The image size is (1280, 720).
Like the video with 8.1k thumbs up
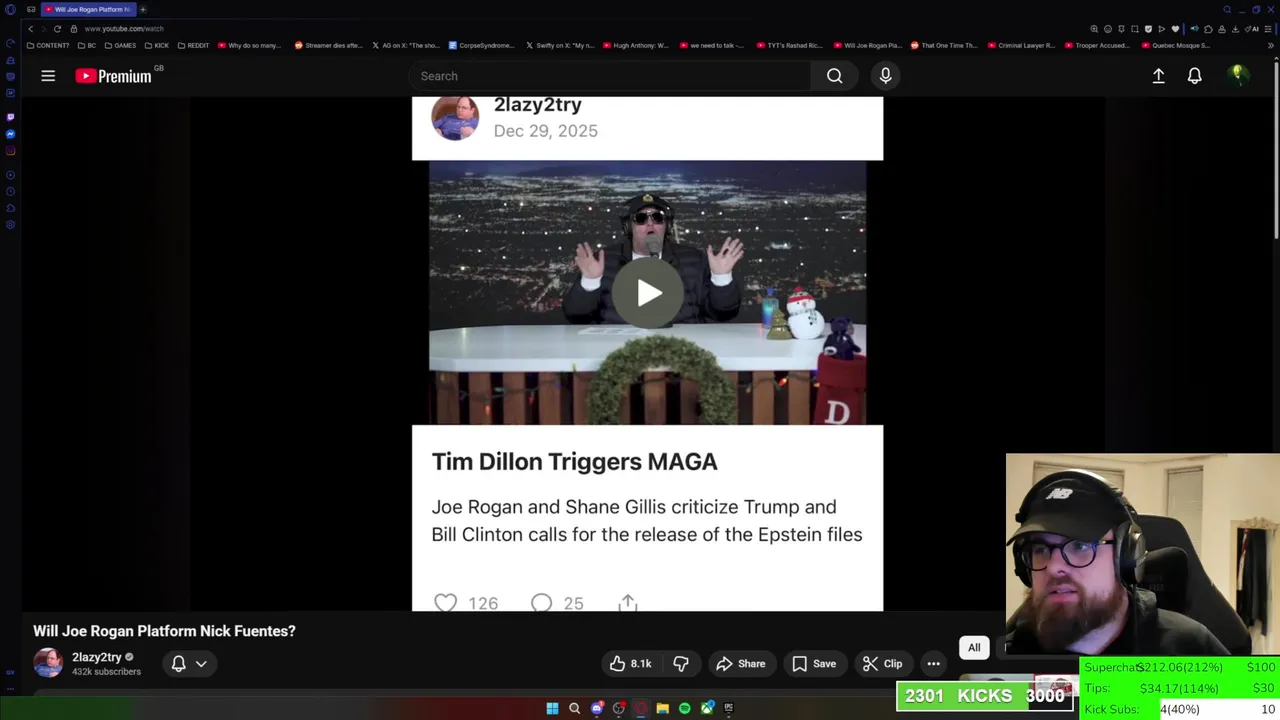point(630,663)
